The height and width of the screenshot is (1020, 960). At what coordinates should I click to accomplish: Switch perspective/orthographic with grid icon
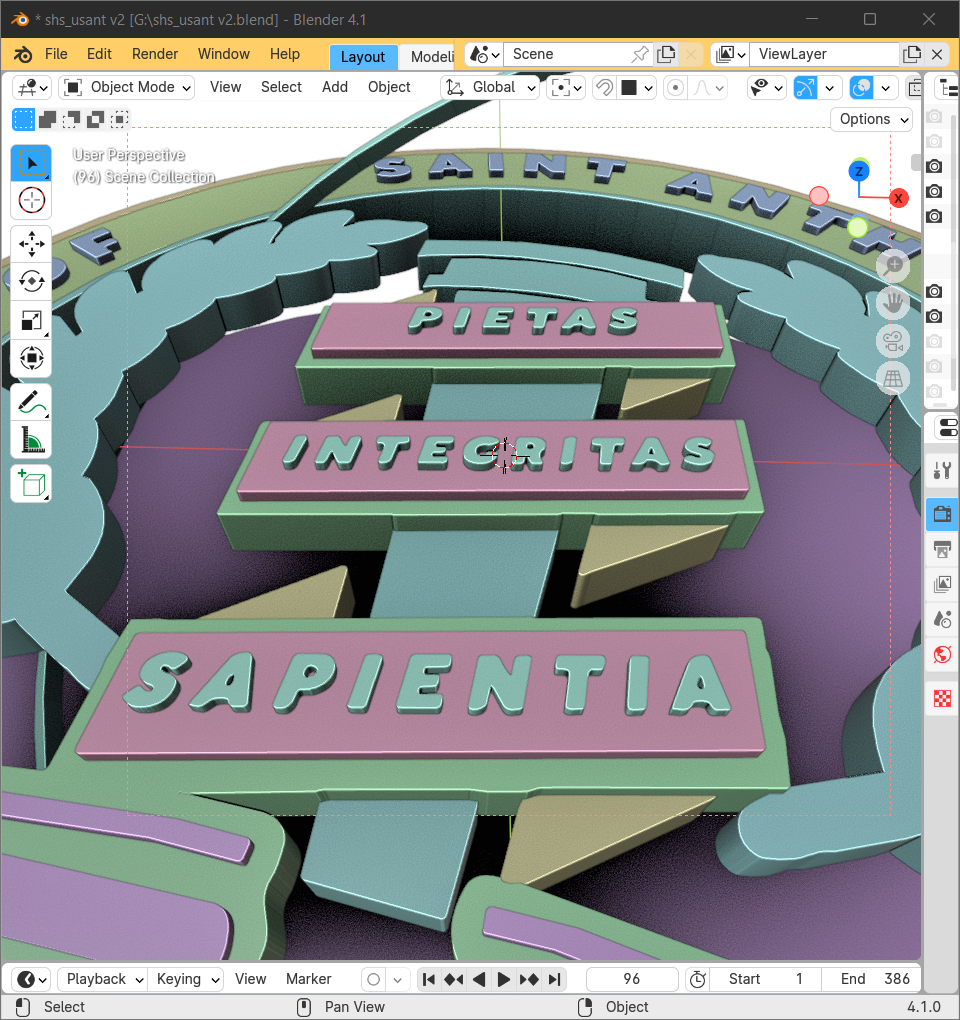893,379
